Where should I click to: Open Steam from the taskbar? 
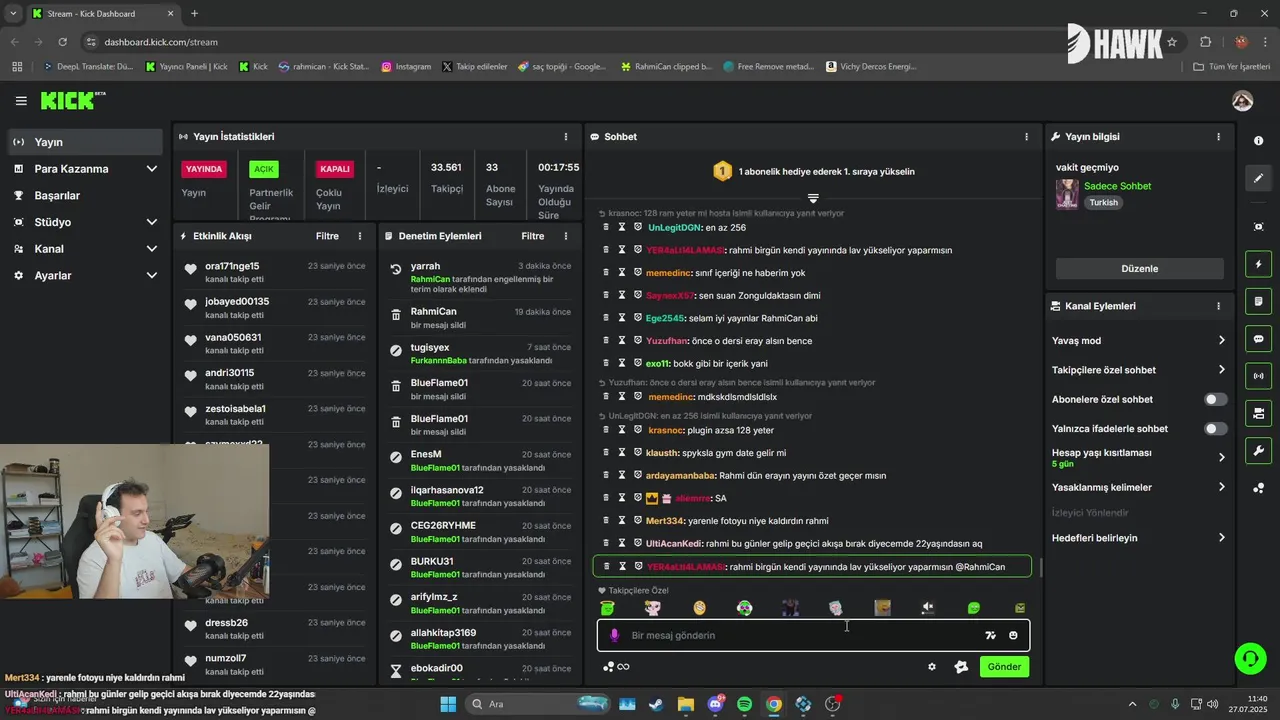coord(656,704)
